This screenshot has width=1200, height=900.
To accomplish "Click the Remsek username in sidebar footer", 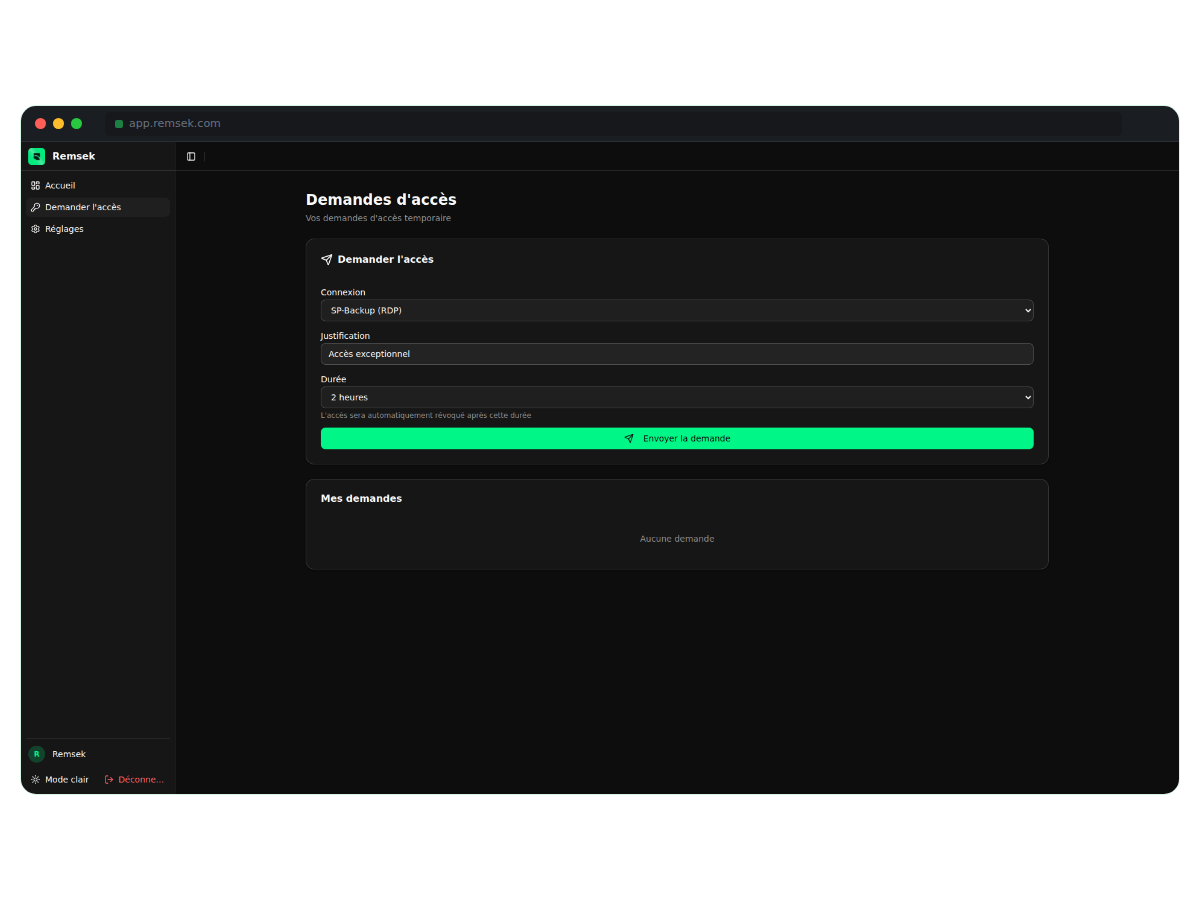I will click(x=69, y=754).
